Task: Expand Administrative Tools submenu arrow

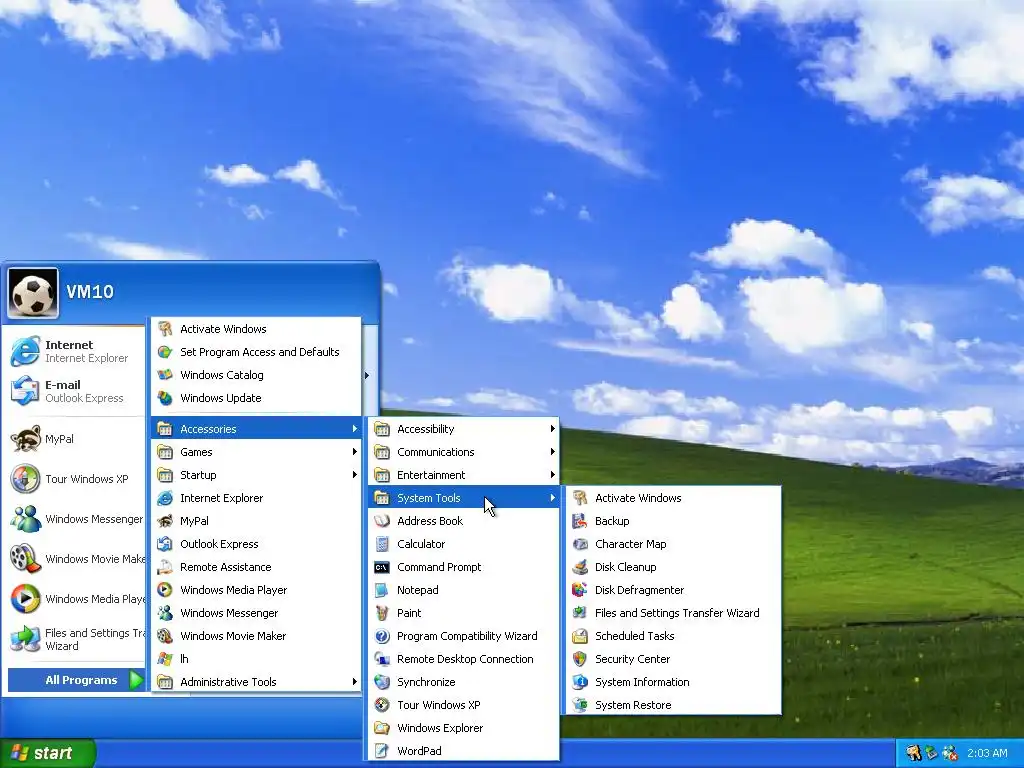Action: (355, 682)
